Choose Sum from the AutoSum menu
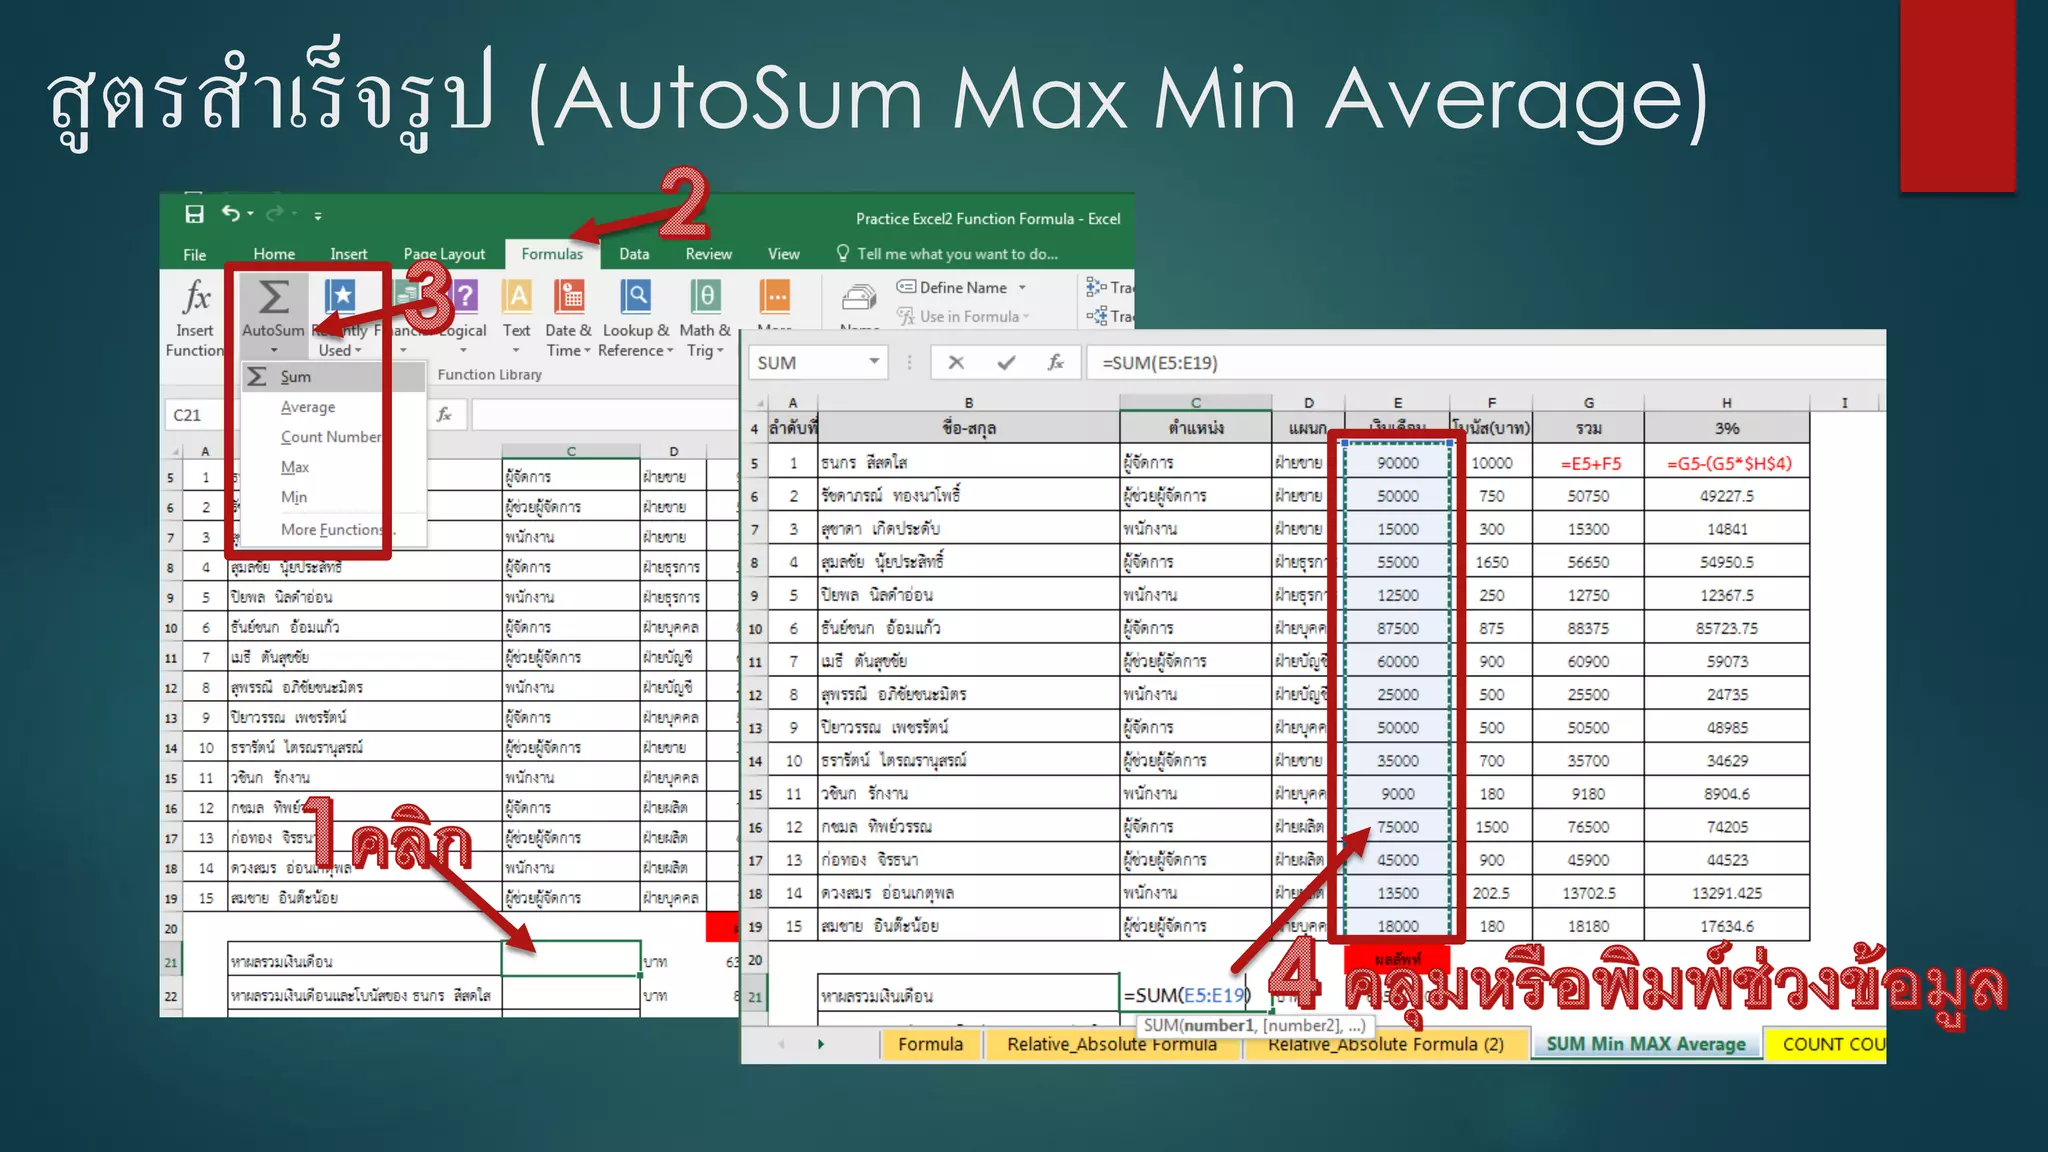Image resolution: width=2048 pixels, height=1152 pixels. 334,376
